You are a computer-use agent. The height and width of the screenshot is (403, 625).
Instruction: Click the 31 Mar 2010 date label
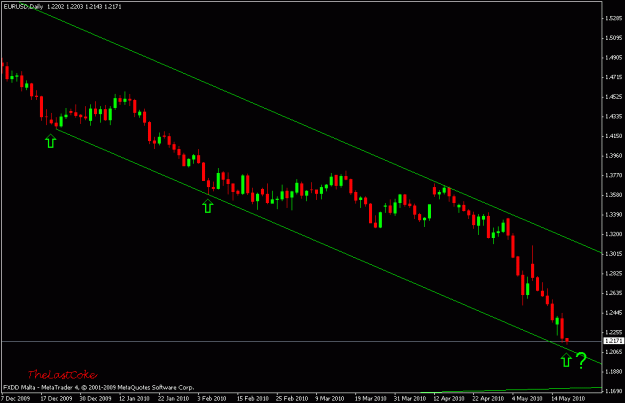pyautogui.click(x=410, y=398)
